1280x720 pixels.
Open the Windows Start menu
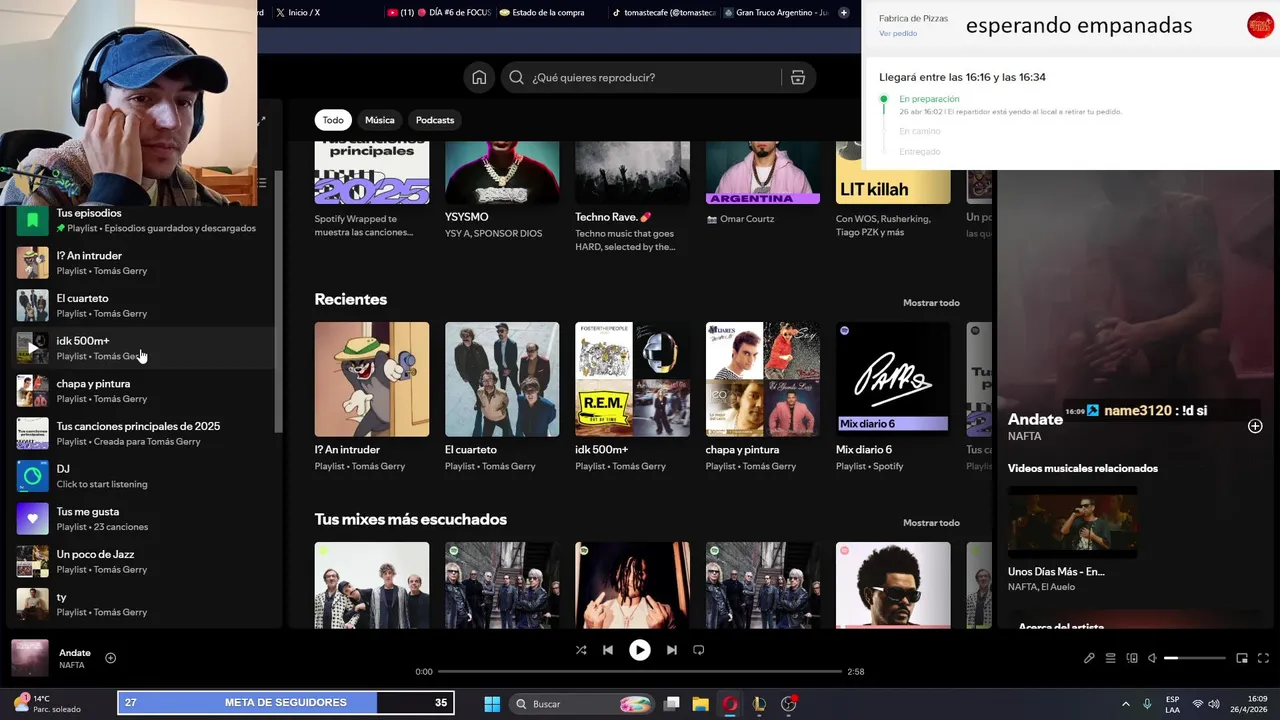pos(492,704)
